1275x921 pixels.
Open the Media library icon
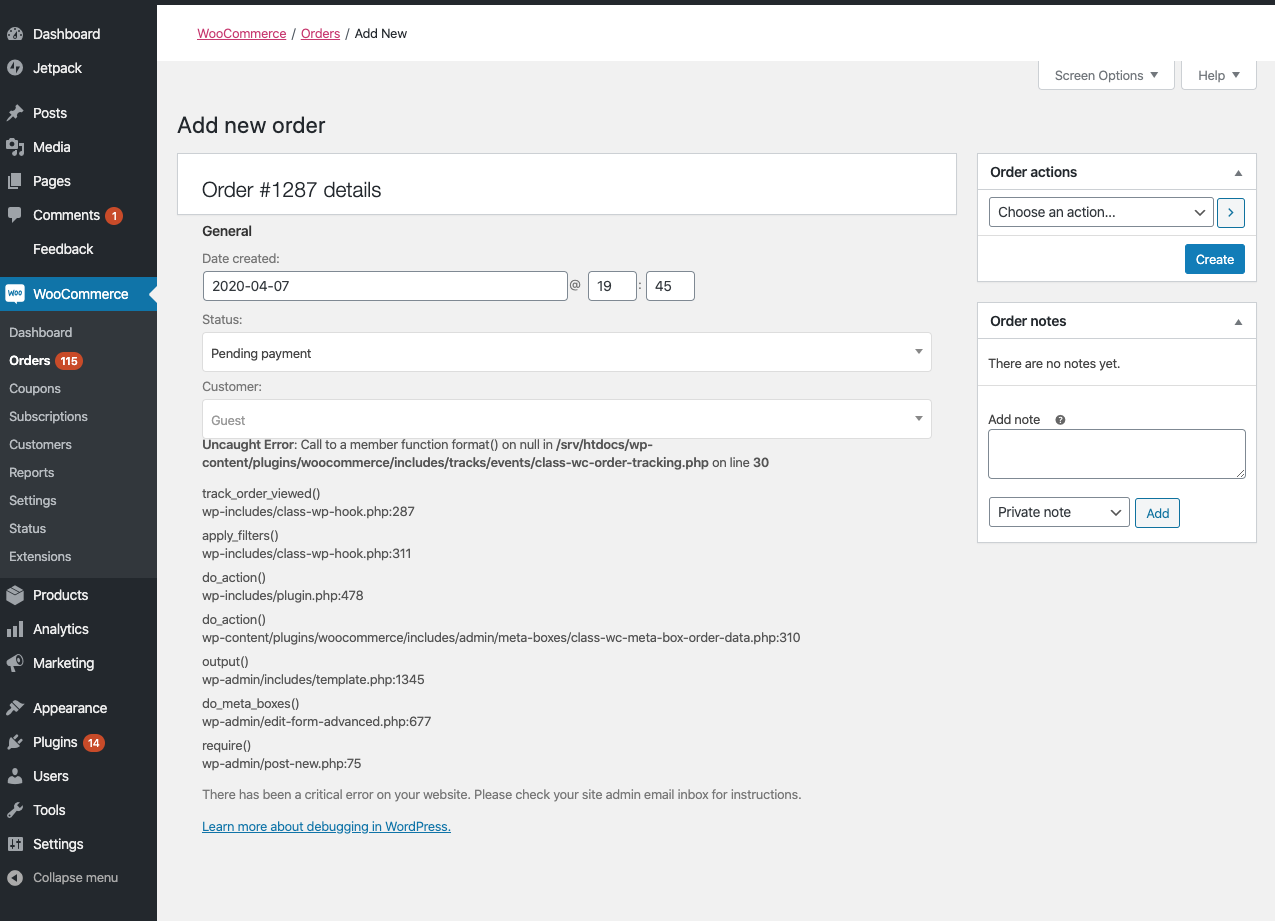click(x=15, y=147)
